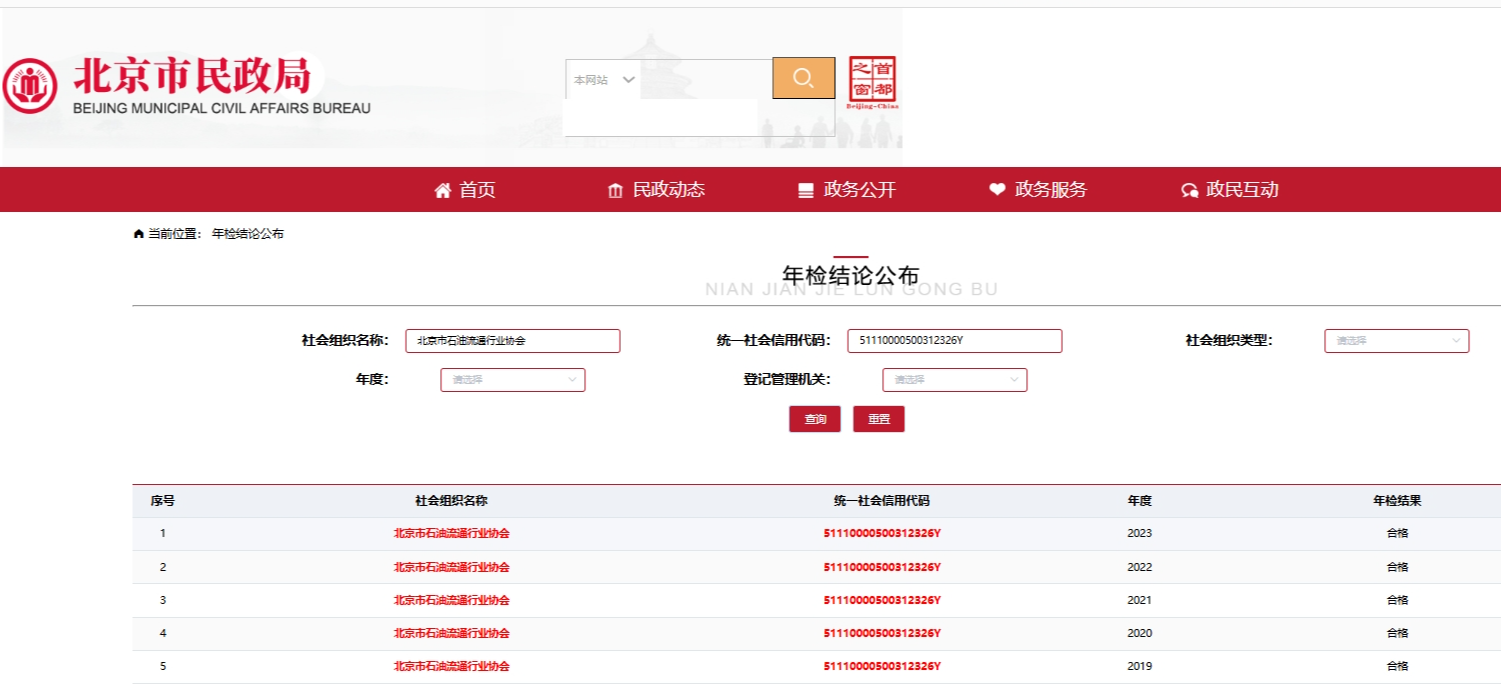Click the breadcrumb home icon near 当前位置

(x=139, y=234)
